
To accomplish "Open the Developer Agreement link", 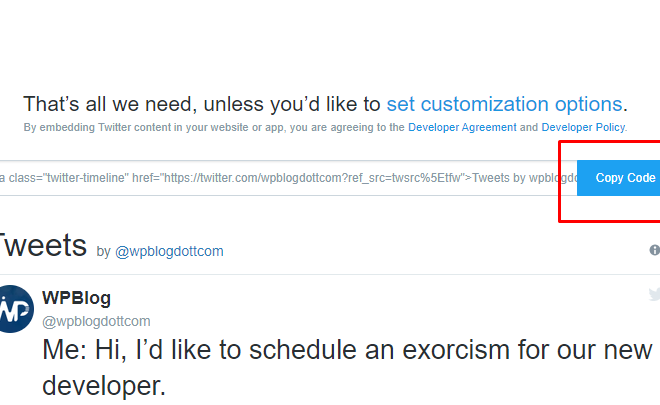I will coord(462,127).
